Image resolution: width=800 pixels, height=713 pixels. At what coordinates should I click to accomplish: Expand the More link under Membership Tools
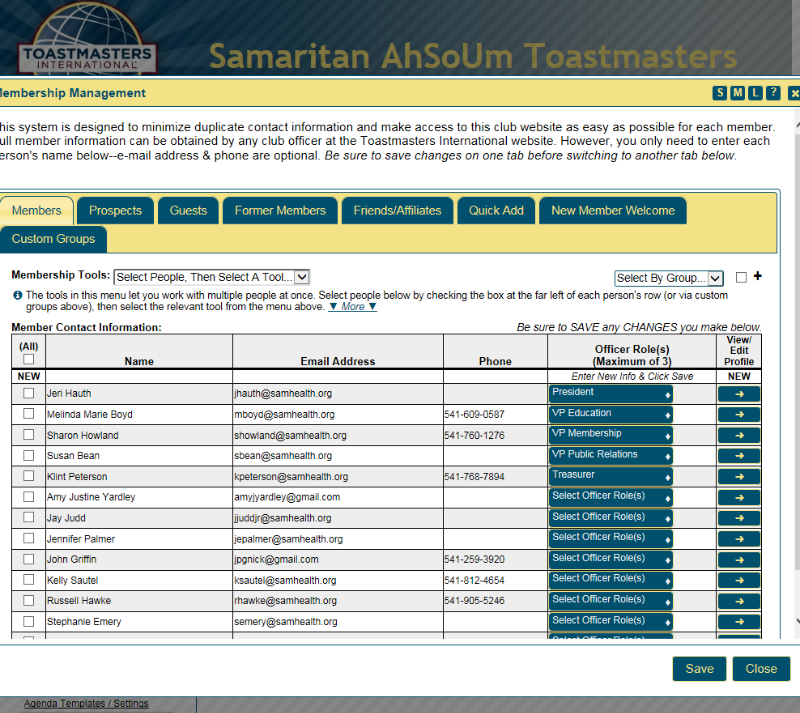point(353,307)
